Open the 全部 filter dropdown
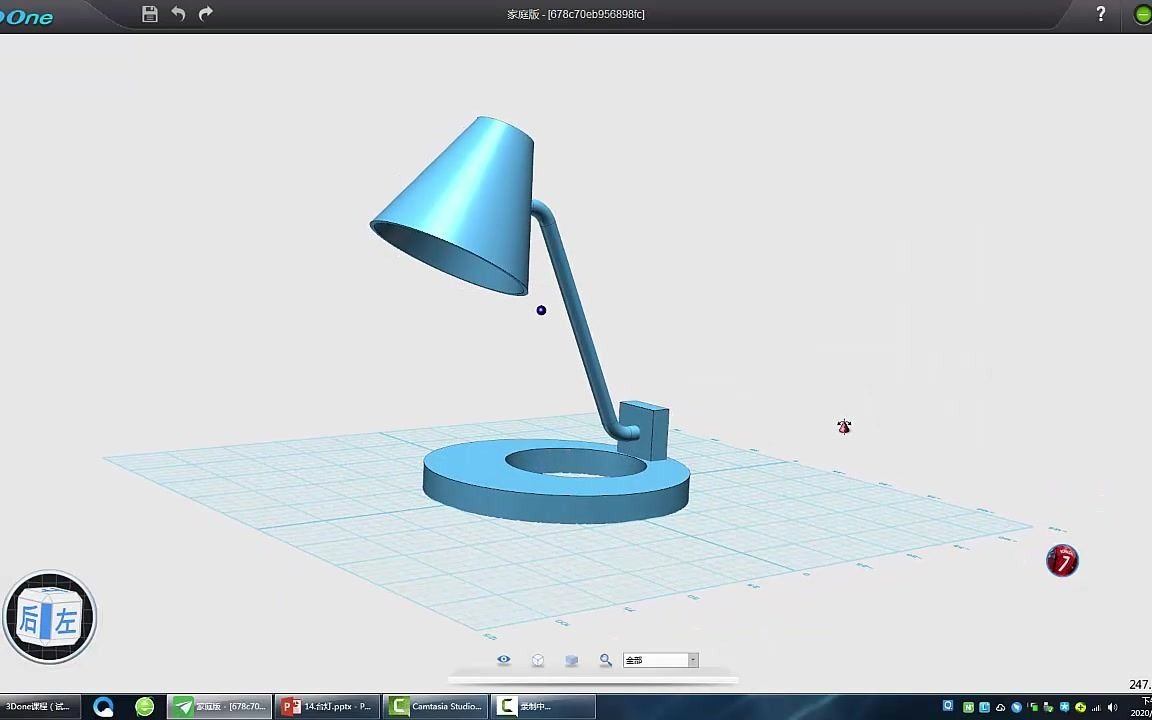 (x=660, y=660)
